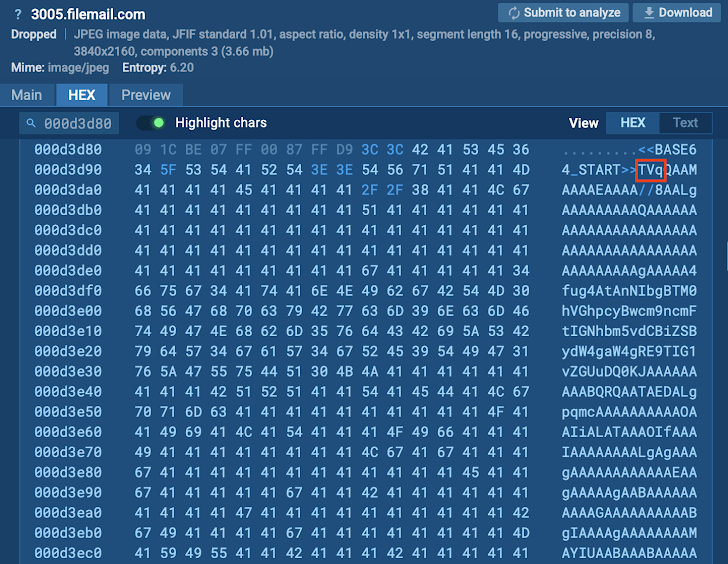Click ASCII text 'AAABQRQAATAEDALg'
Screen dimensions: 728x564
pyautogui.click(x=629, y=392)
